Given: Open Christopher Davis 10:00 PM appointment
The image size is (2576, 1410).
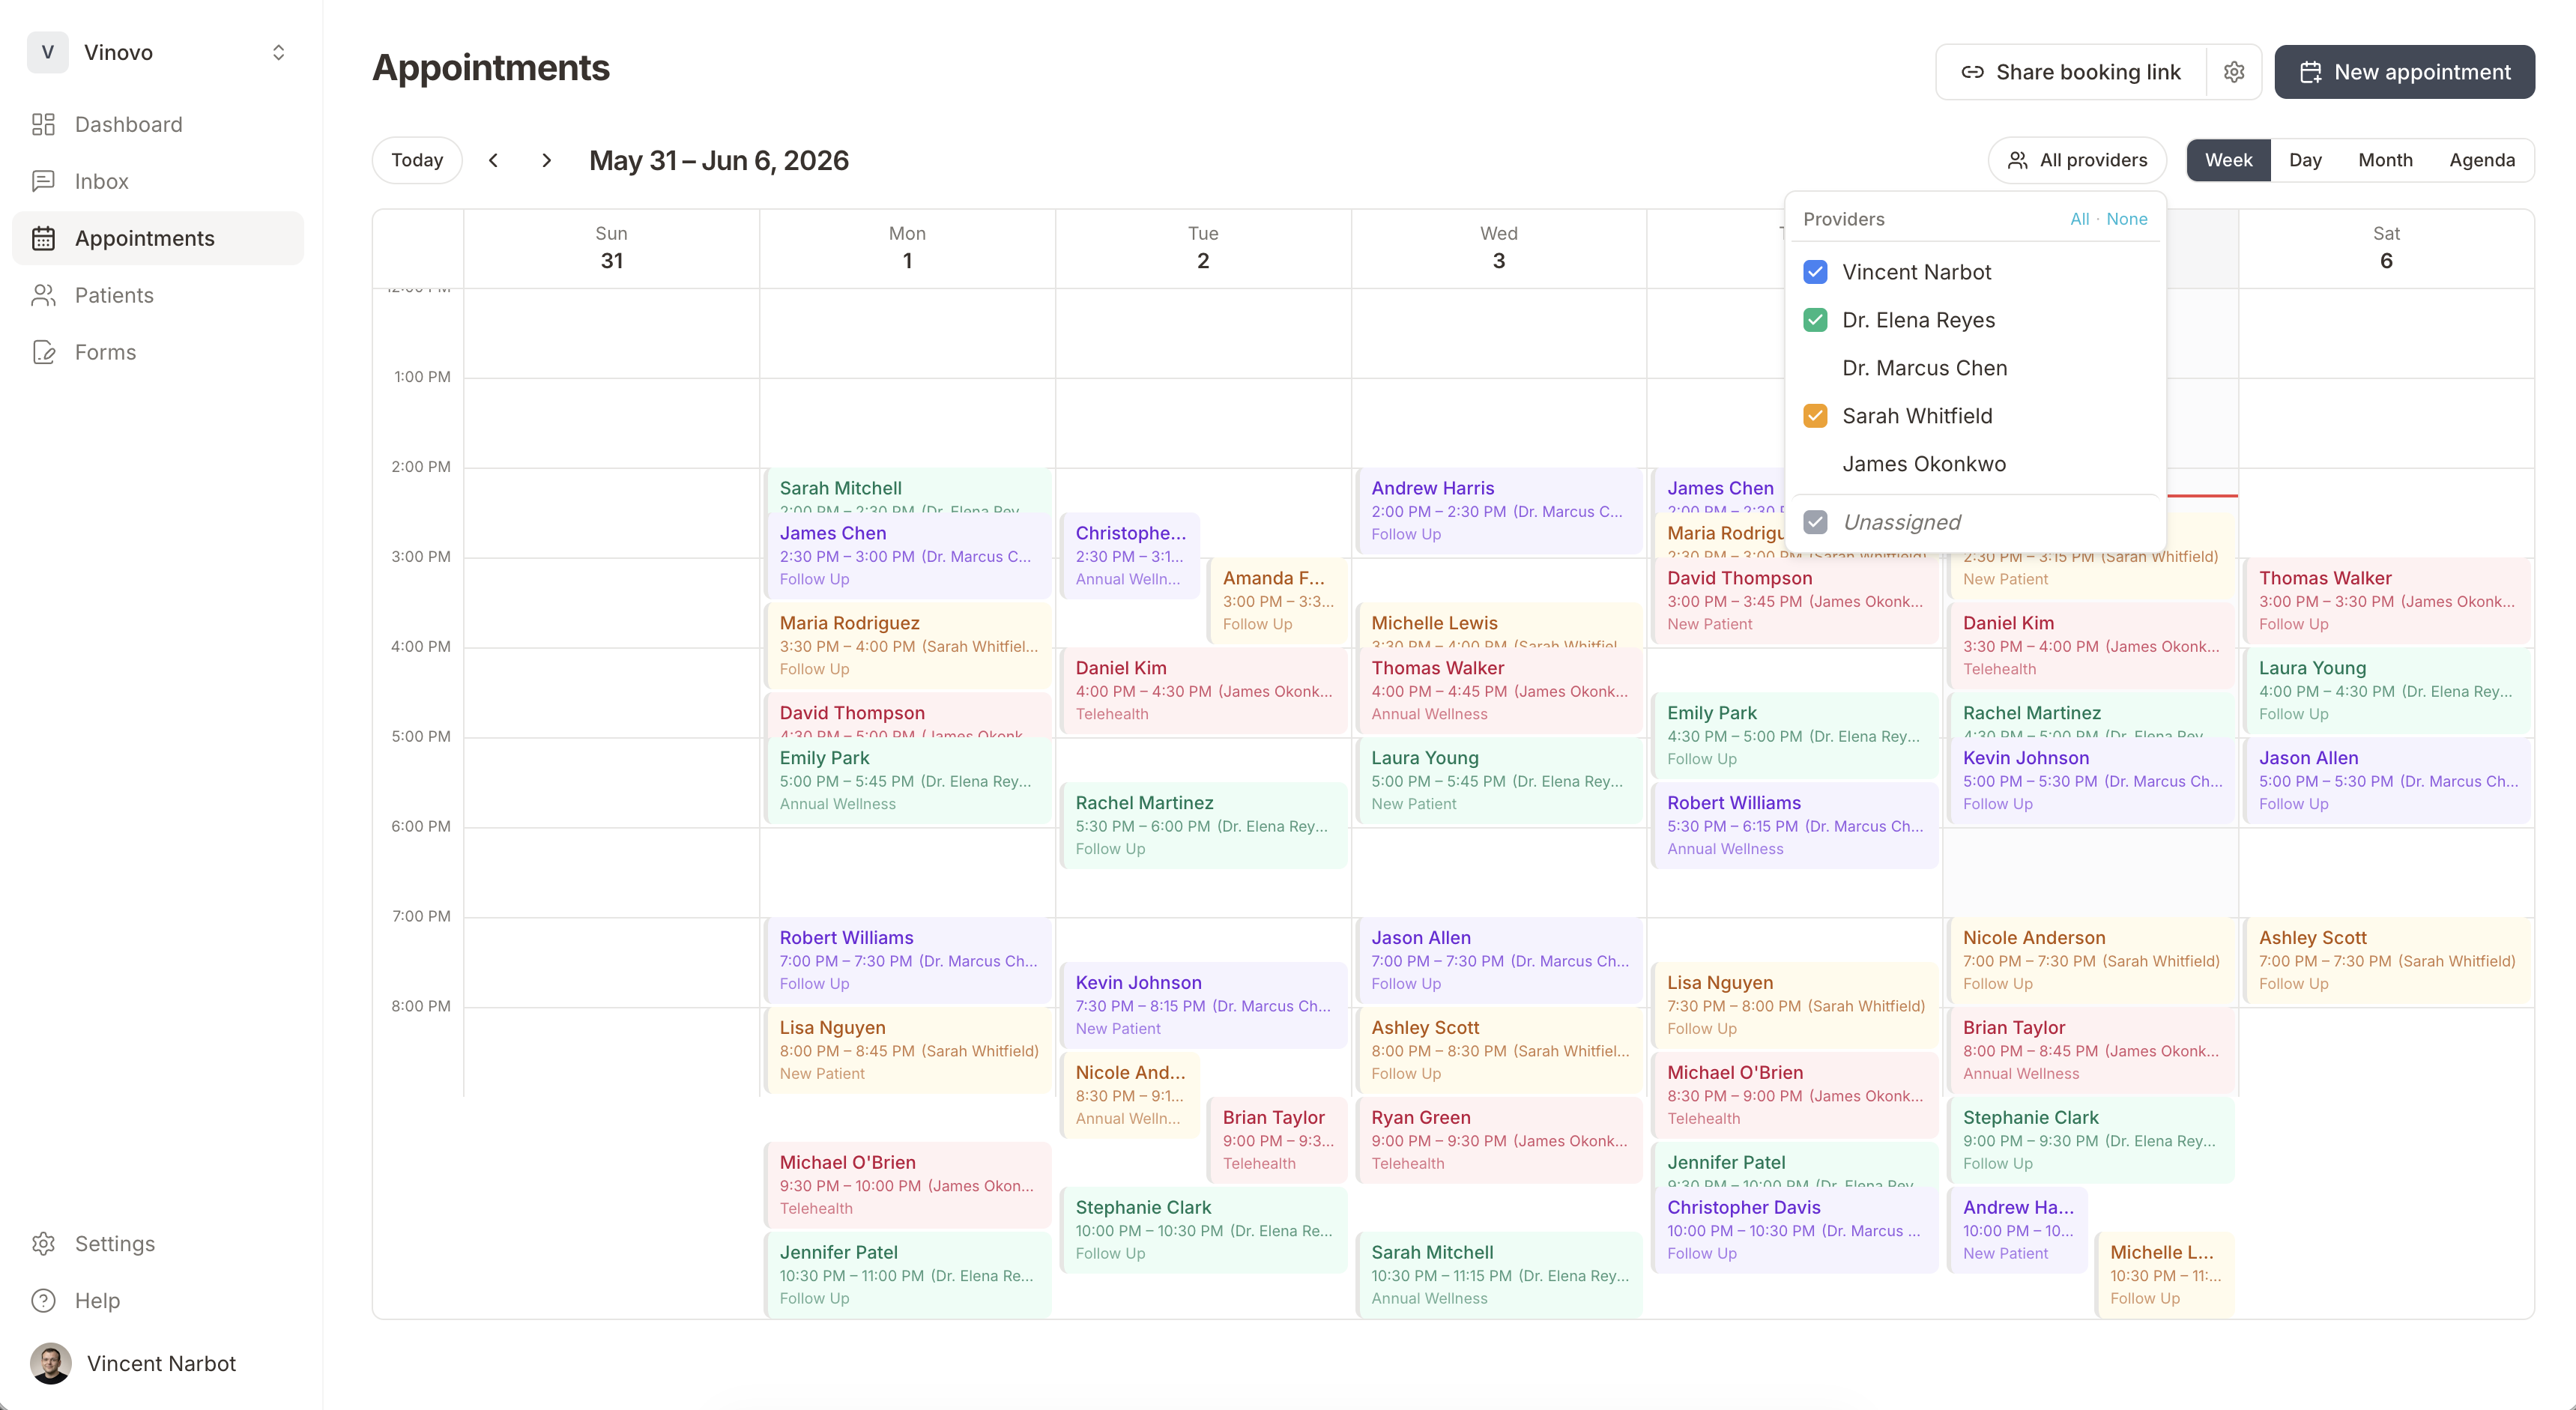Looking at the screenshot, I should [1795, 1230].
